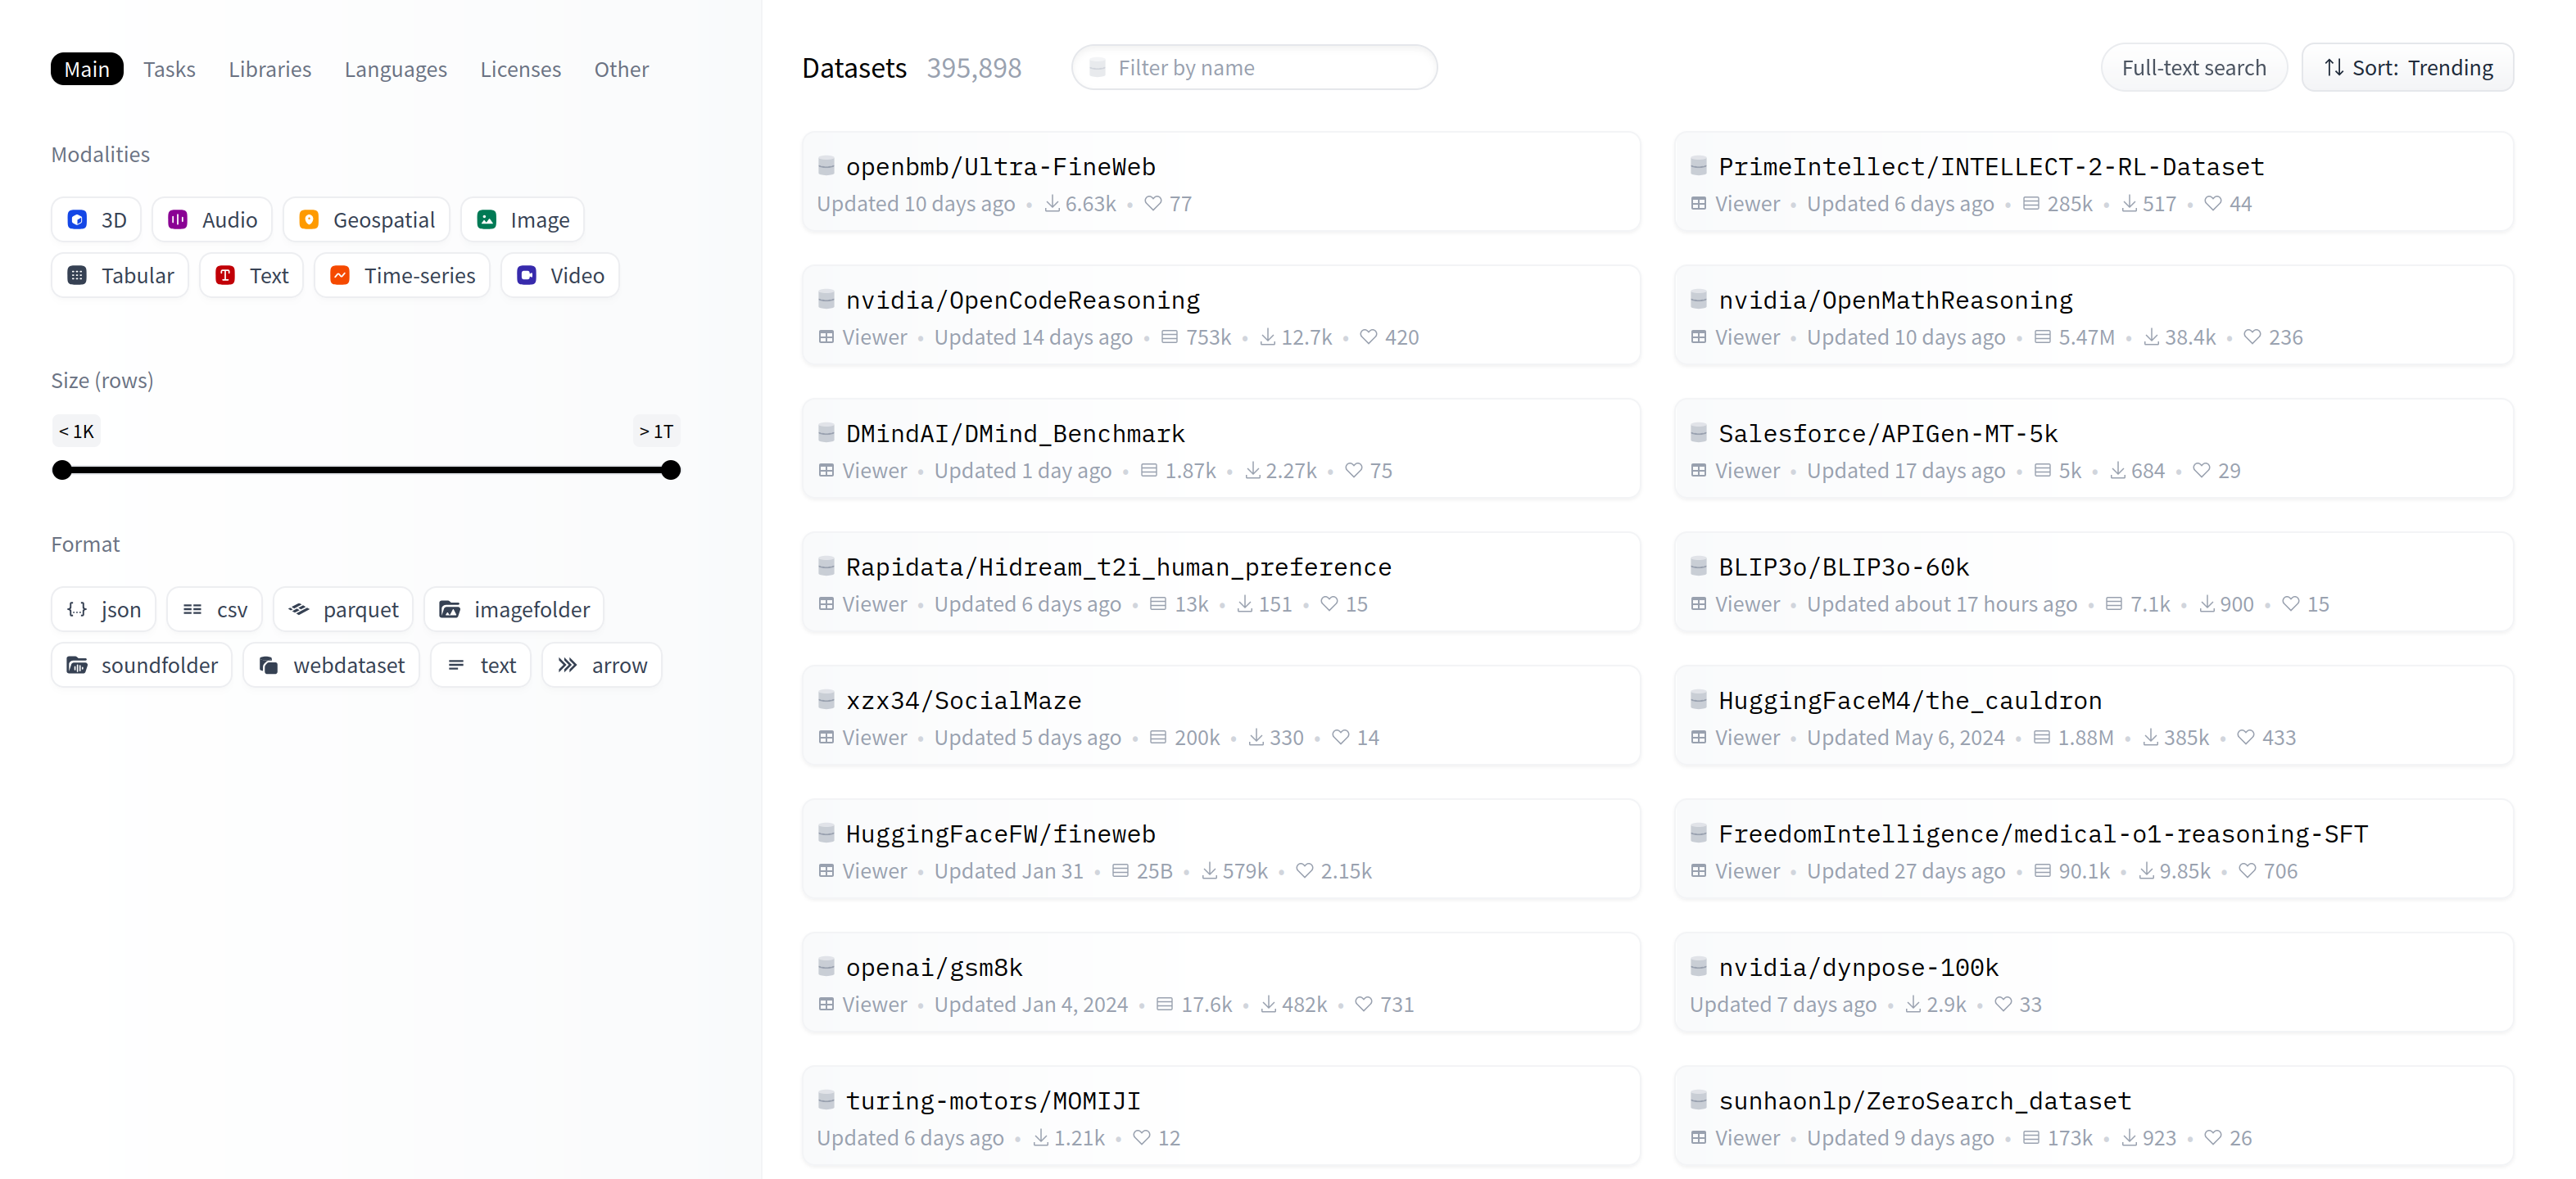Toggle the Image modality filter
Screen dimensions: 2576x1179
[522, 220]
